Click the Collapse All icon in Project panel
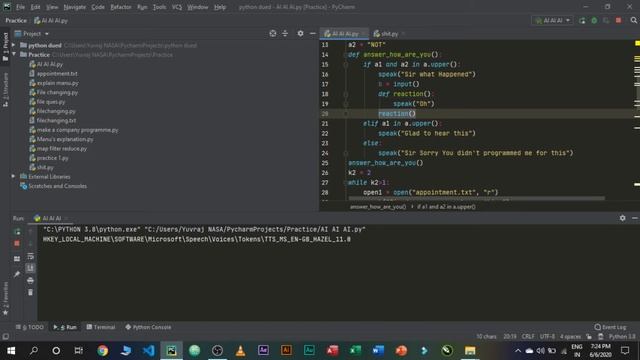The width and height of the screenshot is (640, 360). (x=285, y=33)
